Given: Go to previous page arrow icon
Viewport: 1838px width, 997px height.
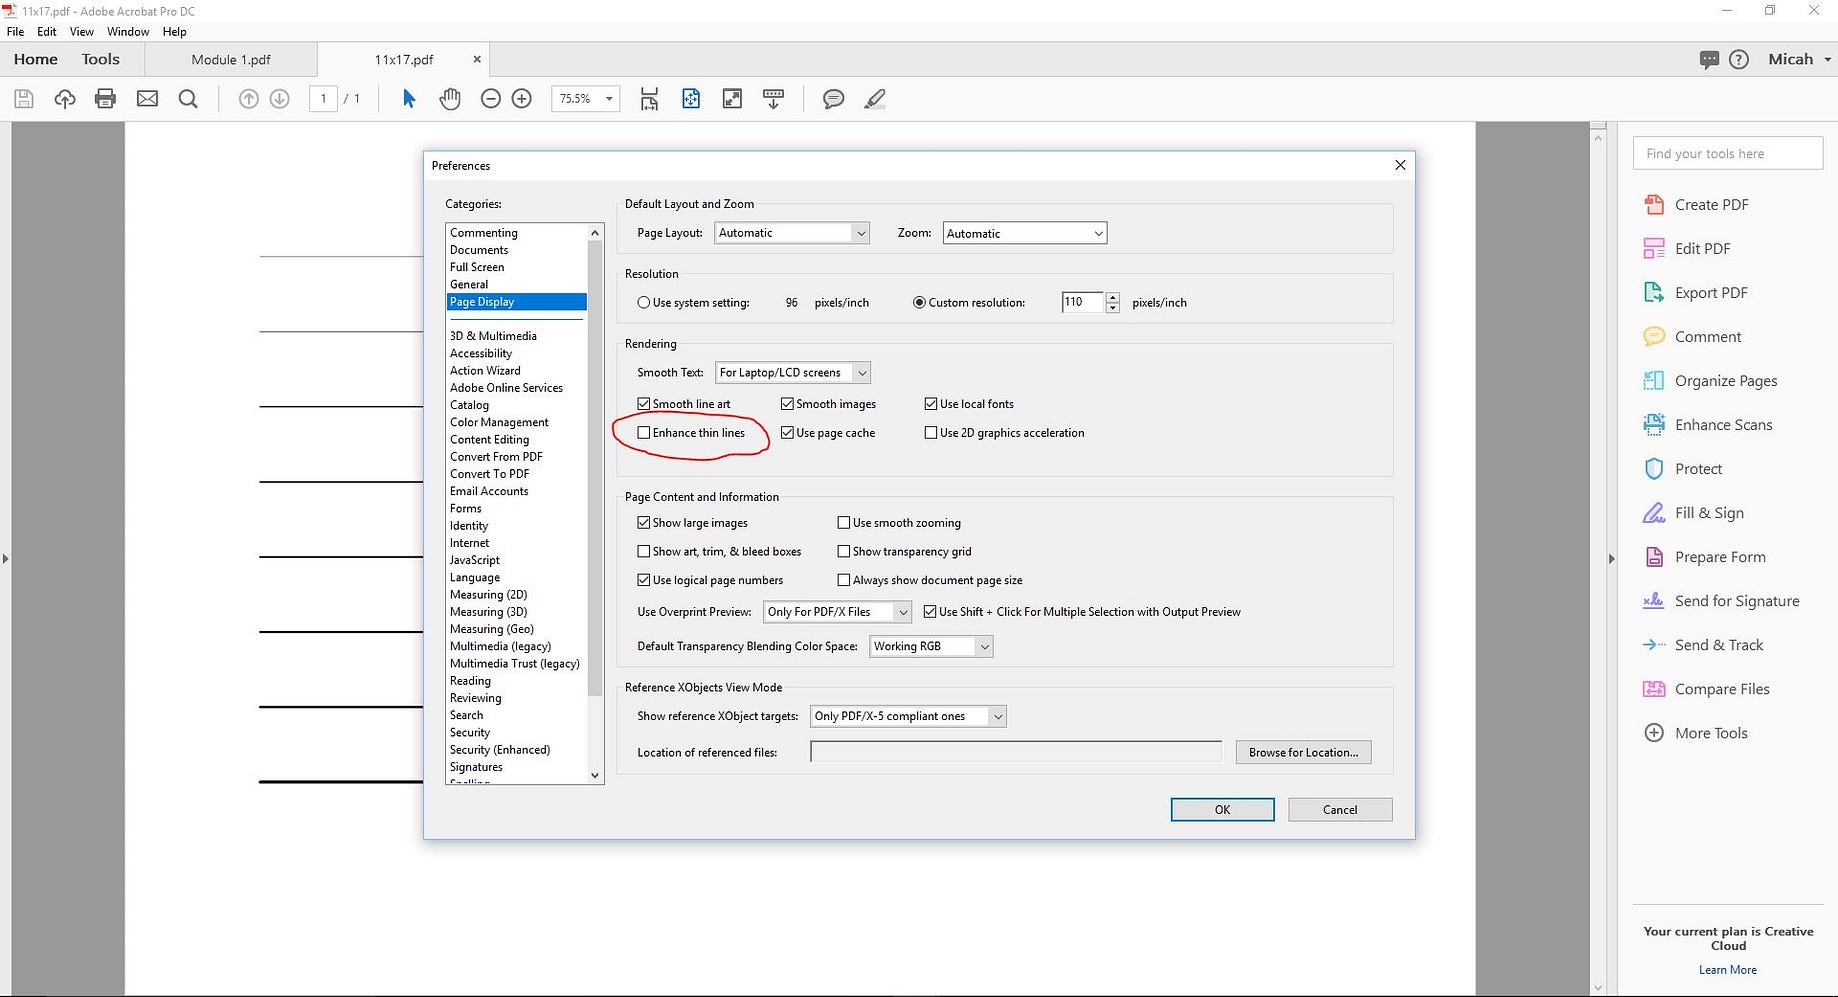Looking at the screenshot, I should click(249, 99).
